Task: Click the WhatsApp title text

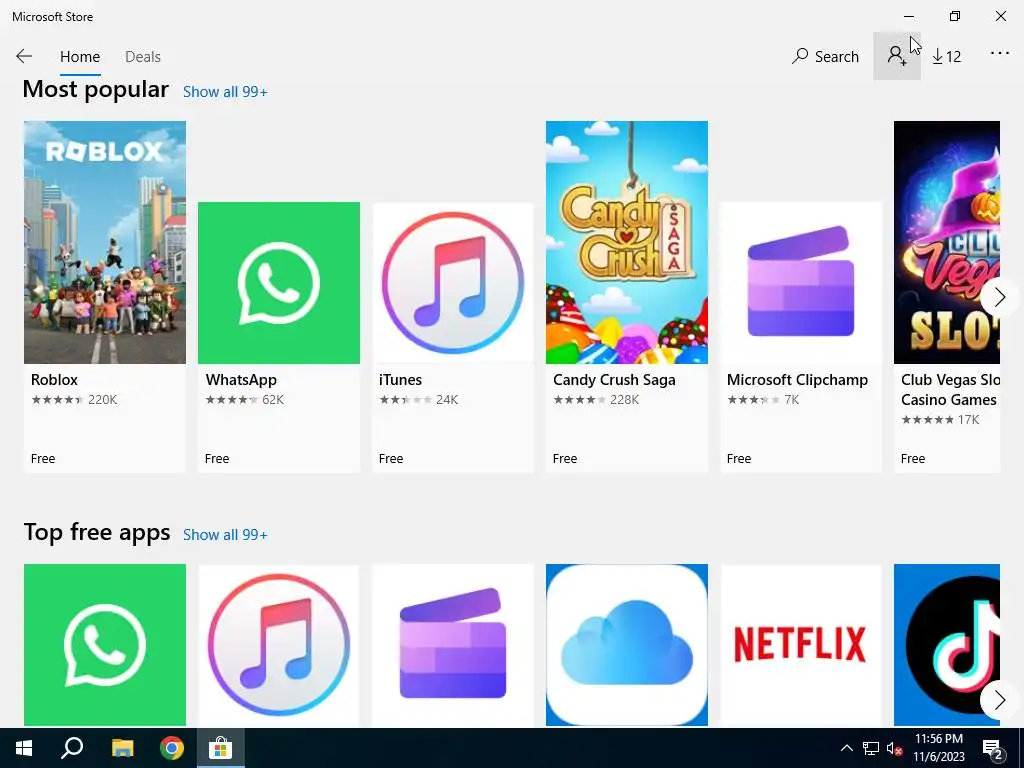Action: tap(241, 380)
